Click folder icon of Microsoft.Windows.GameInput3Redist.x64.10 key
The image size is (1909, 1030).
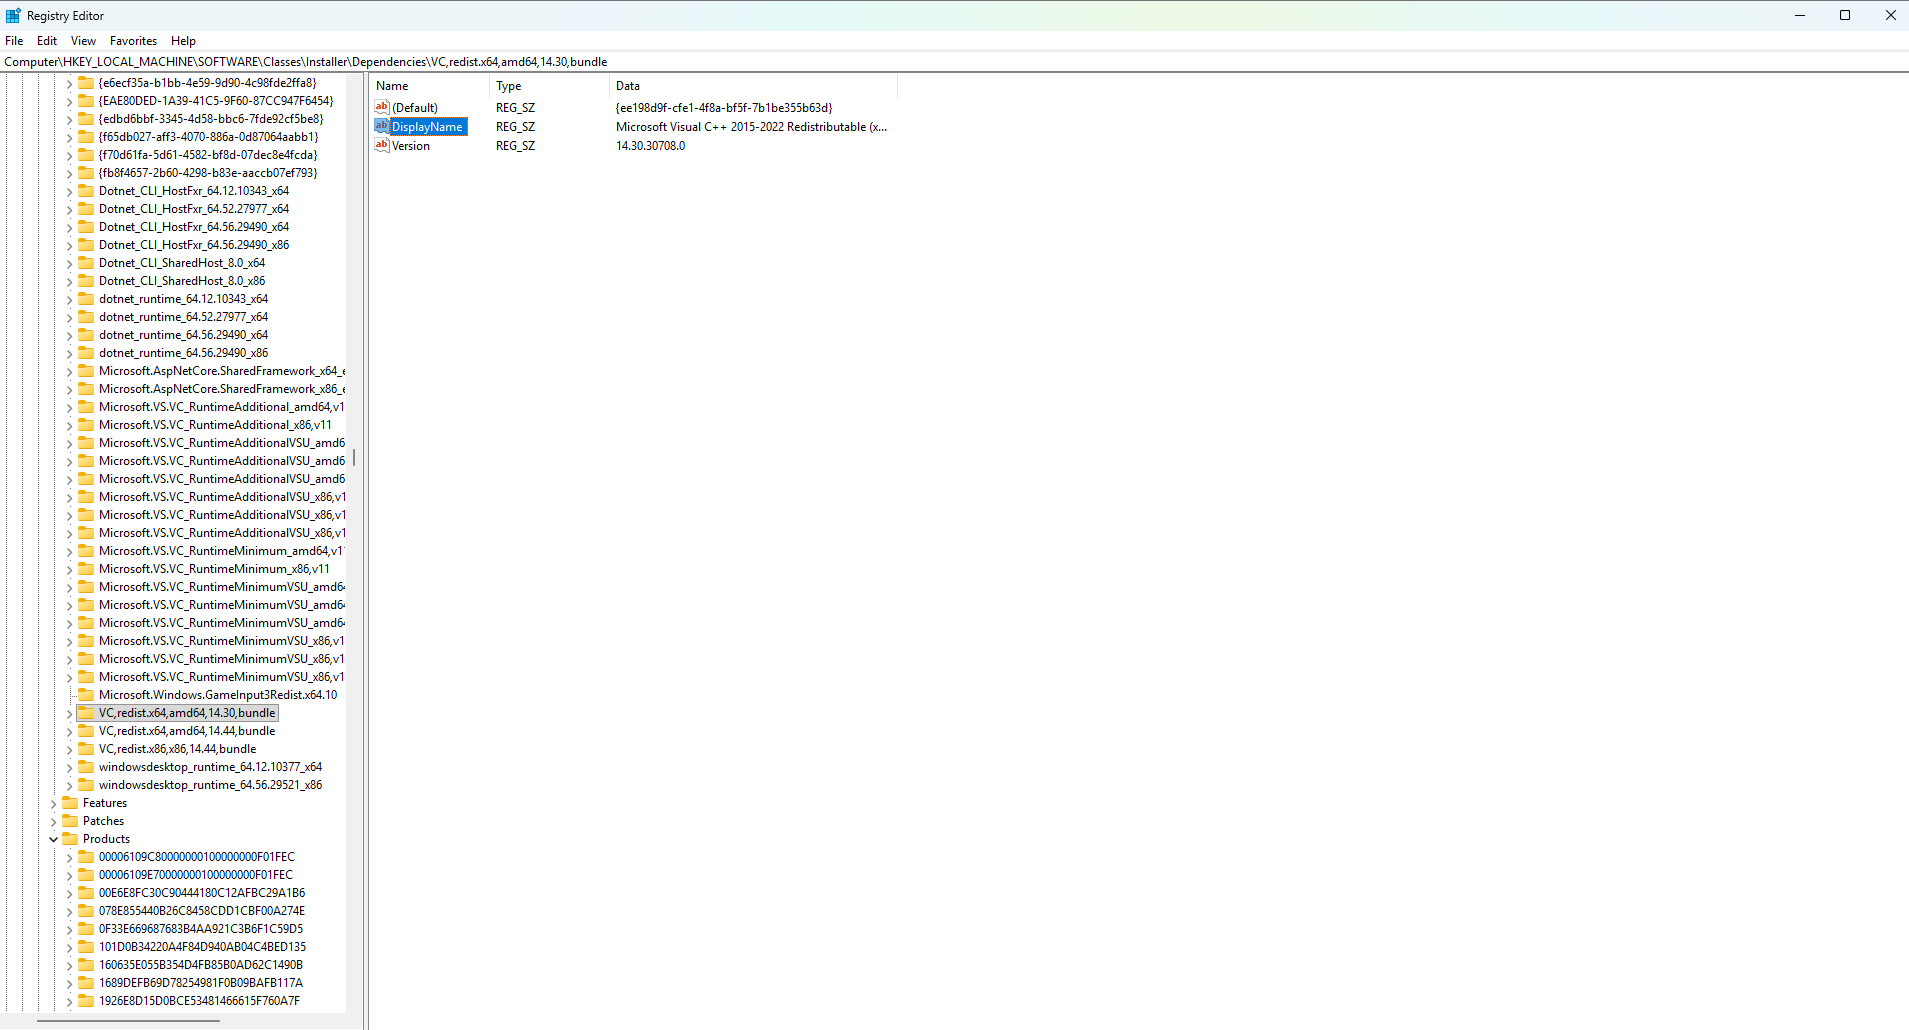[86, 695]
